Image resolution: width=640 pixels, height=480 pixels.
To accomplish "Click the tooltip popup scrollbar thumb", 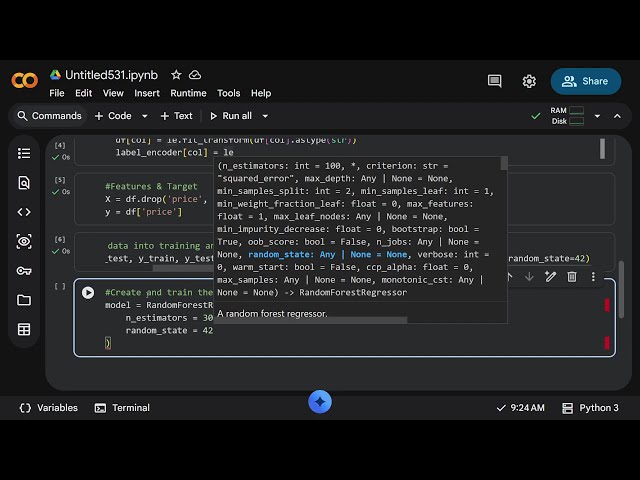I will pos(504,164).
